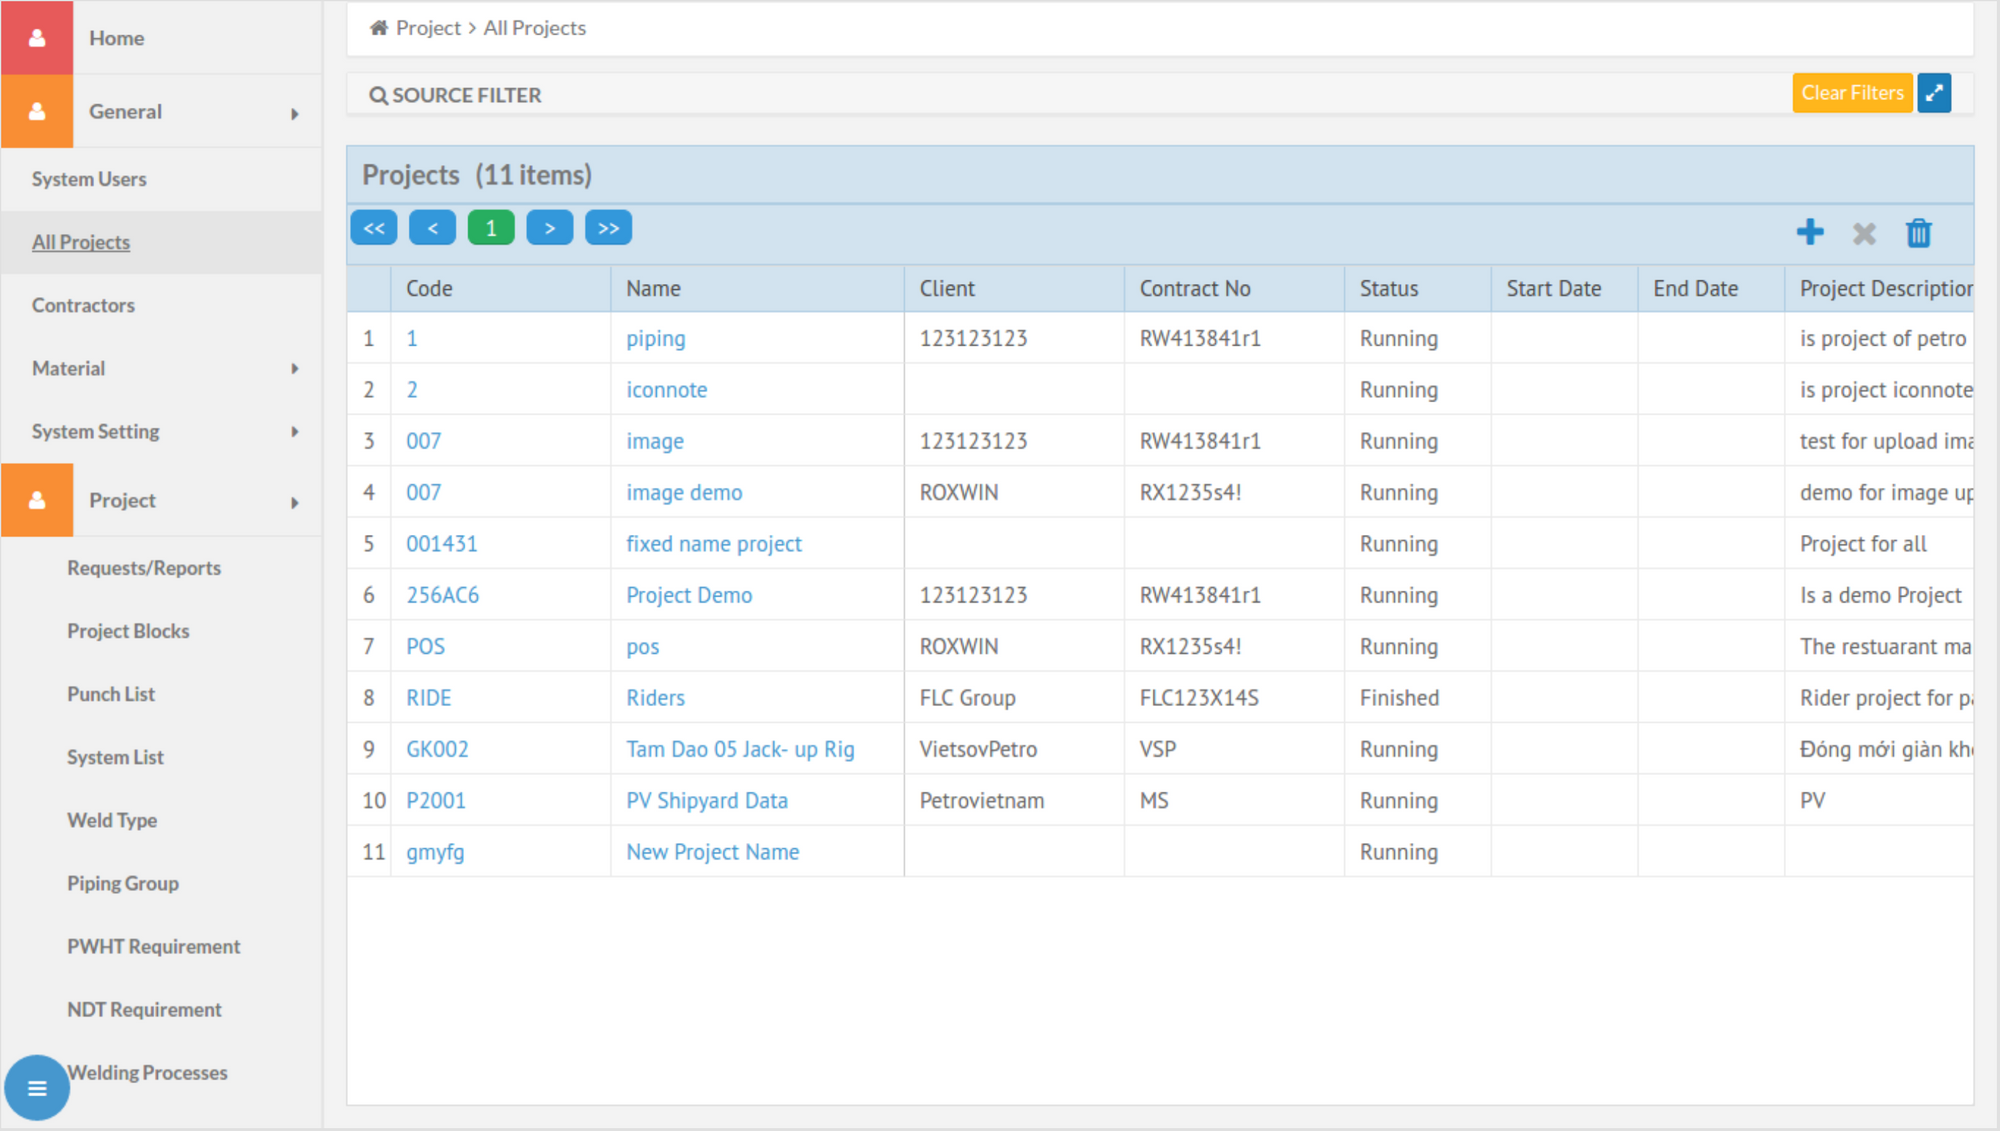This screenshot has height=1131, width=2000.
Task: Click the Project menu person icon
Action: [x=36, y=499]
